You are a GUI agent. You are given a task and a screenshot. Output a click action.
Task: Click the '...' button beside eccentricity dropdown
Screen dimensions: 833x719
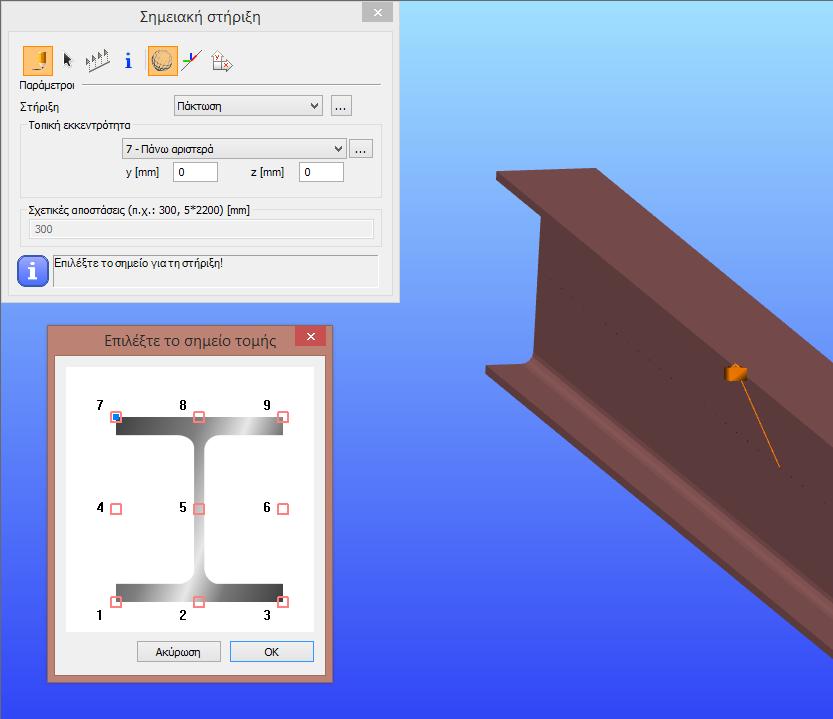click(x=361, y=149)
